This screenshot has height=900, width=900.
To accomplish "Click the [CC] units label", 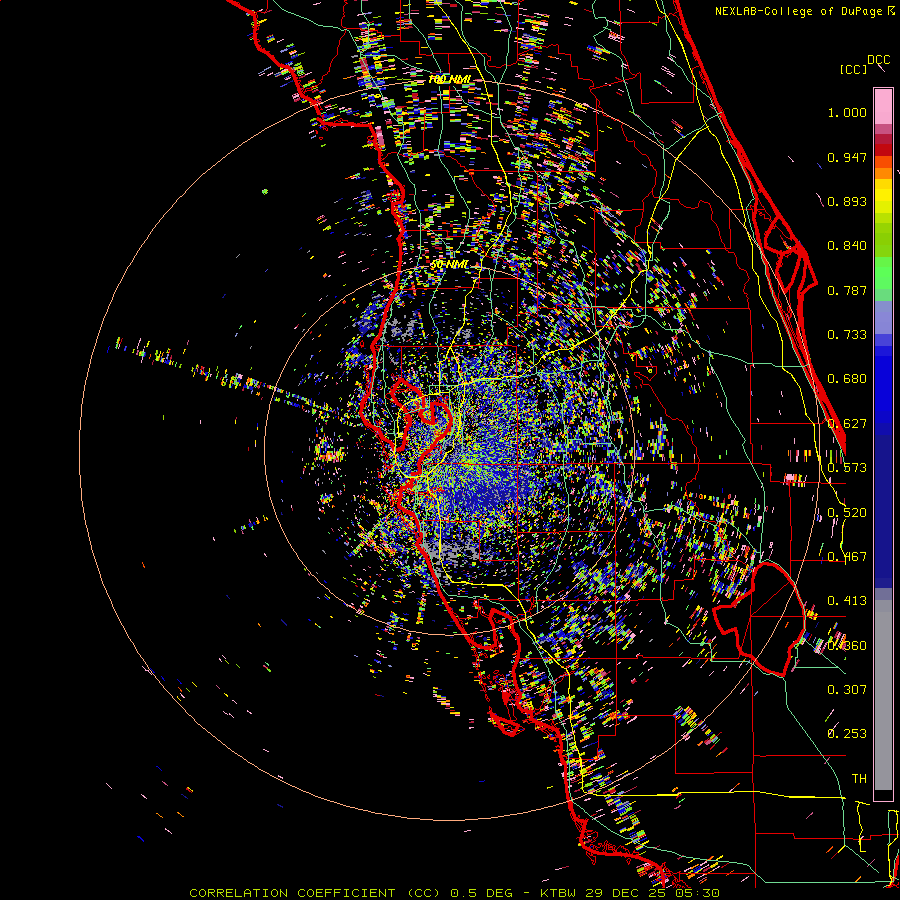I will point(854,69).
